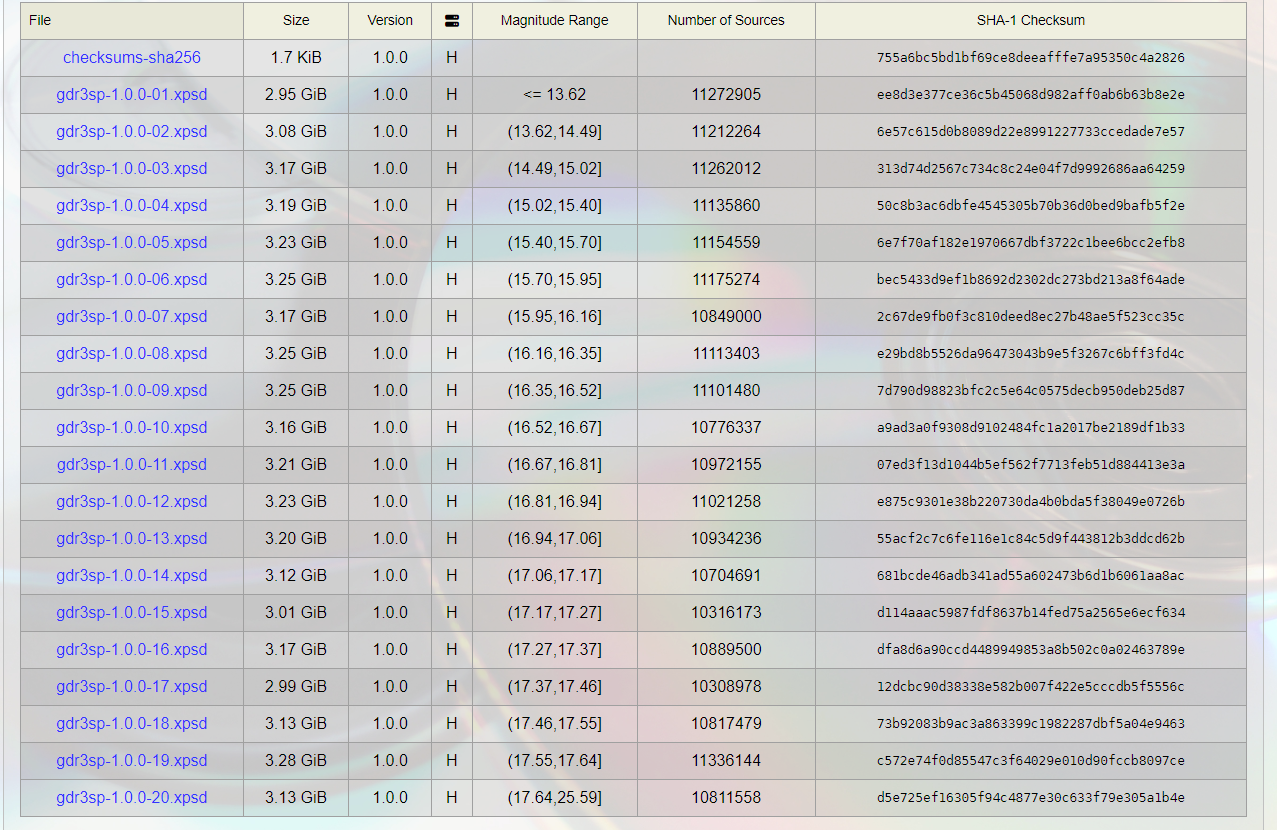The height and width of the screenshot is (830, 1277).
Task: Select the checksum starting with ee8d3e37
Action: (x=1031, y=95)
